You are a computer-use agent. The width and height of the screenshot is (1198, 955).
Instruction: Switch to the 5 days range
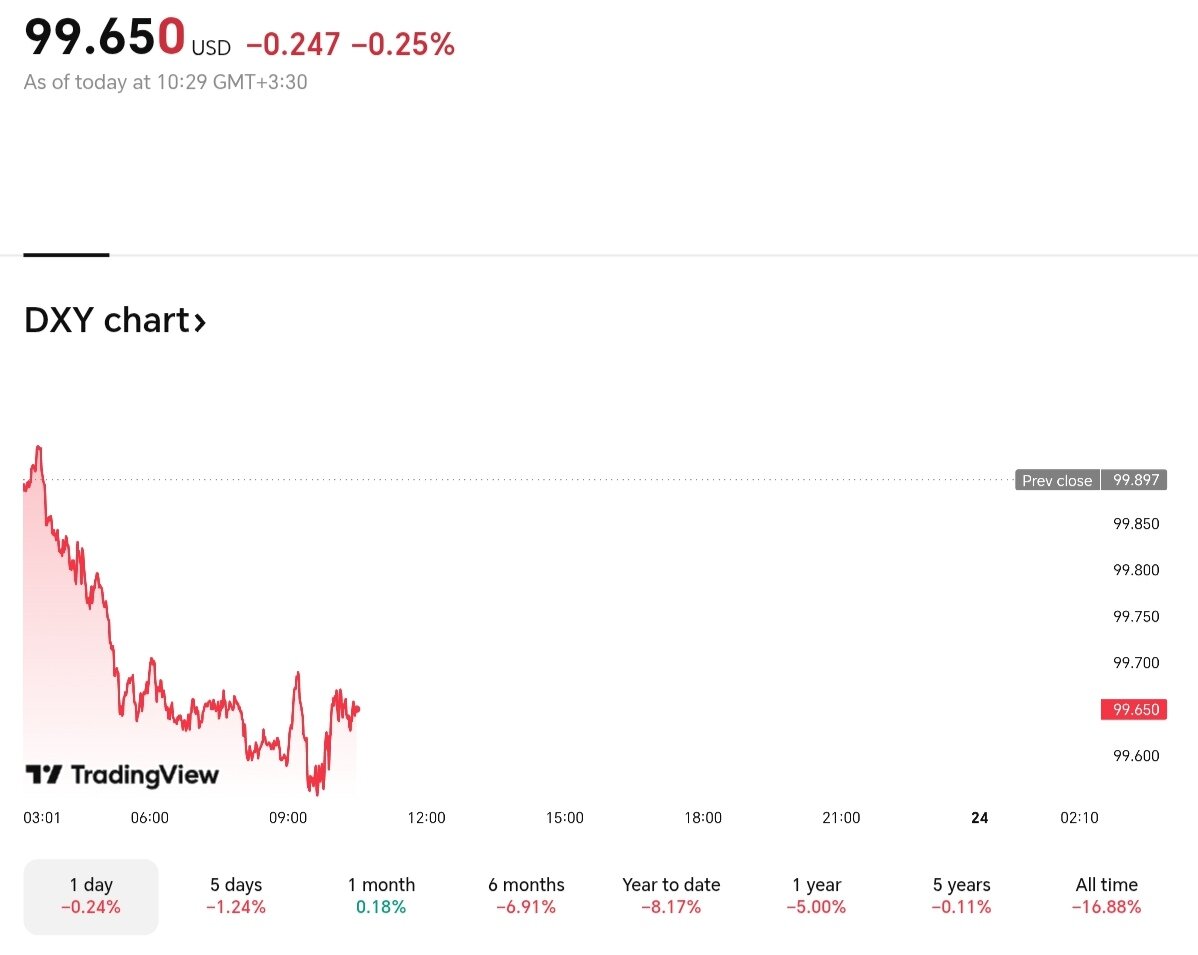[x=236, y=896]
